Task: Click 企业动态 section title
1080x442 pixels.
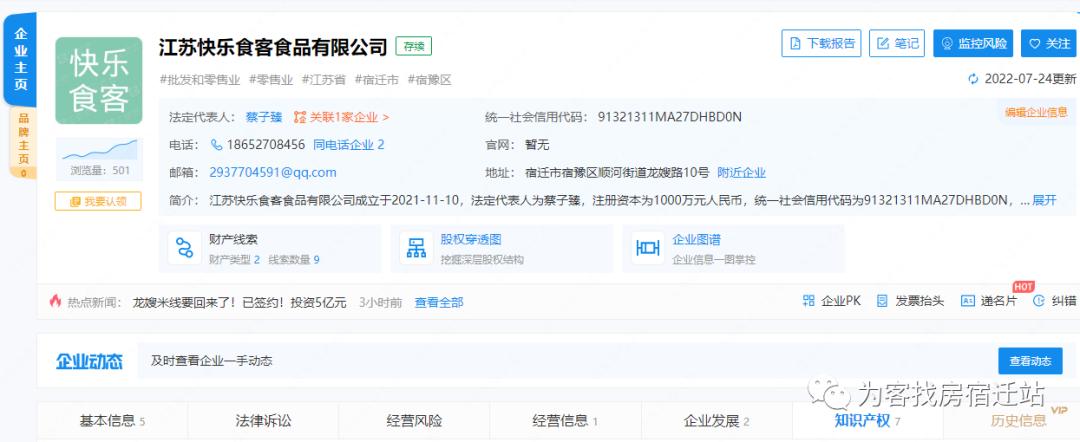Action: pyautogui.click(x=90, y=361)
